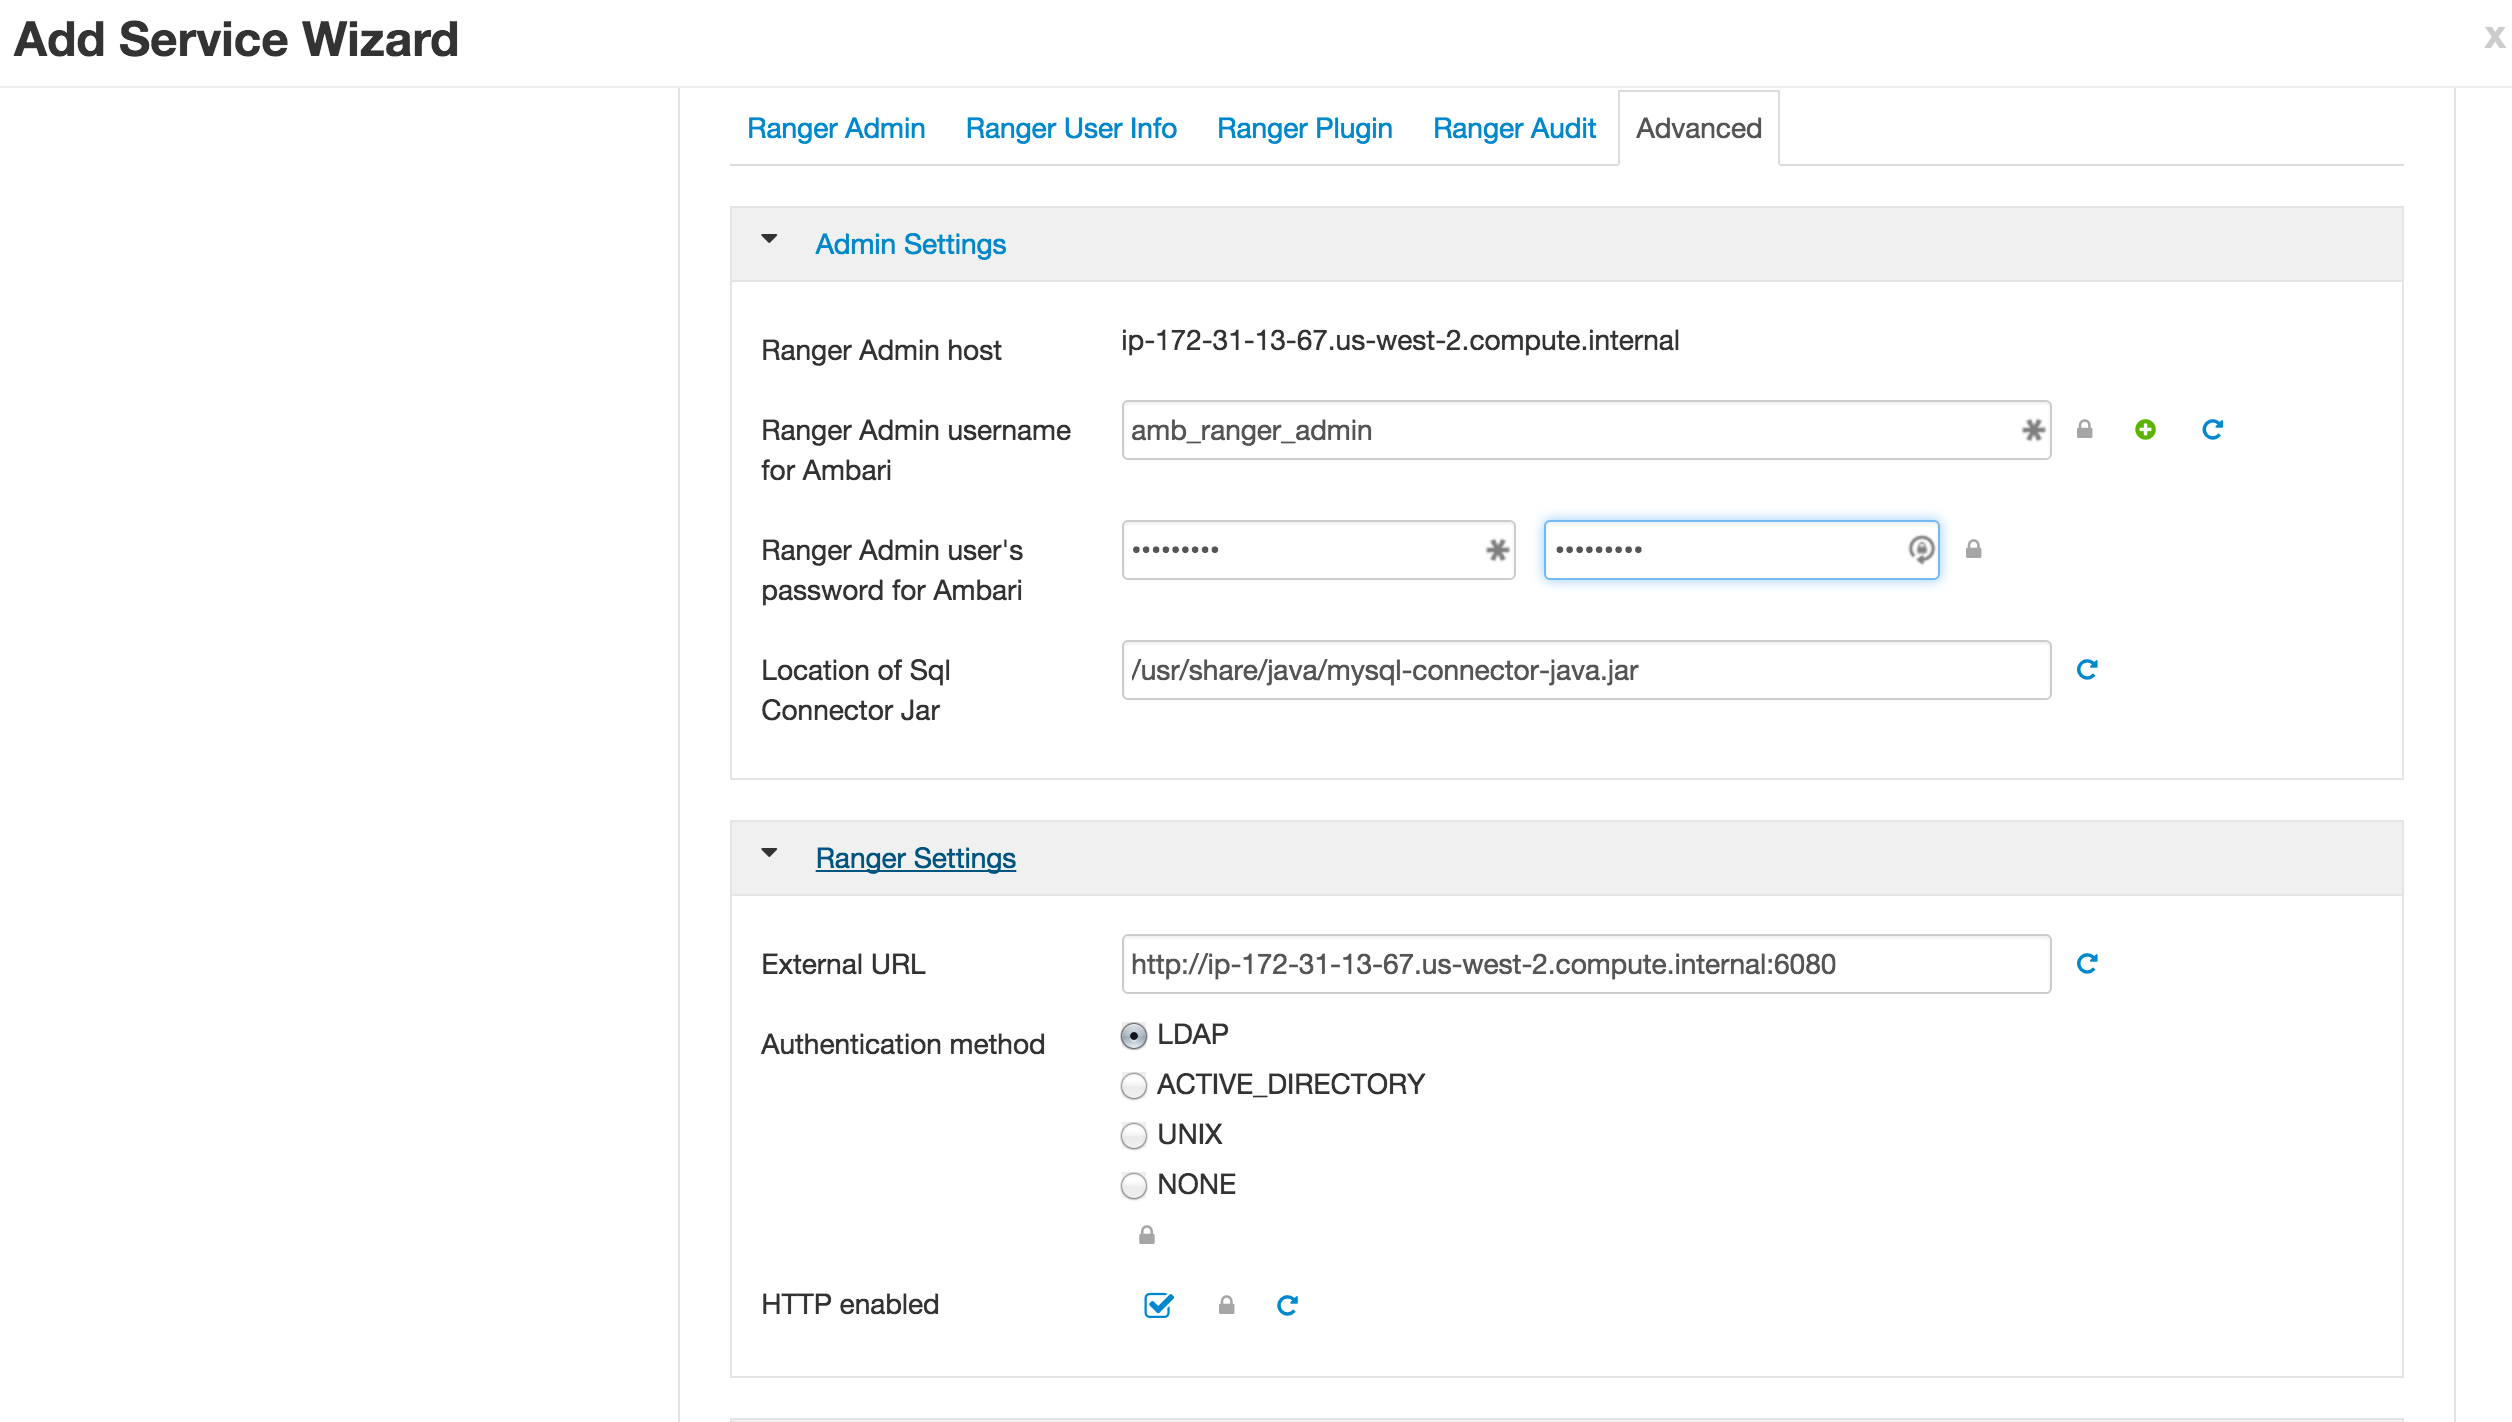
Task: Select NONE authentication radio button
Action: [1134, 1185]
